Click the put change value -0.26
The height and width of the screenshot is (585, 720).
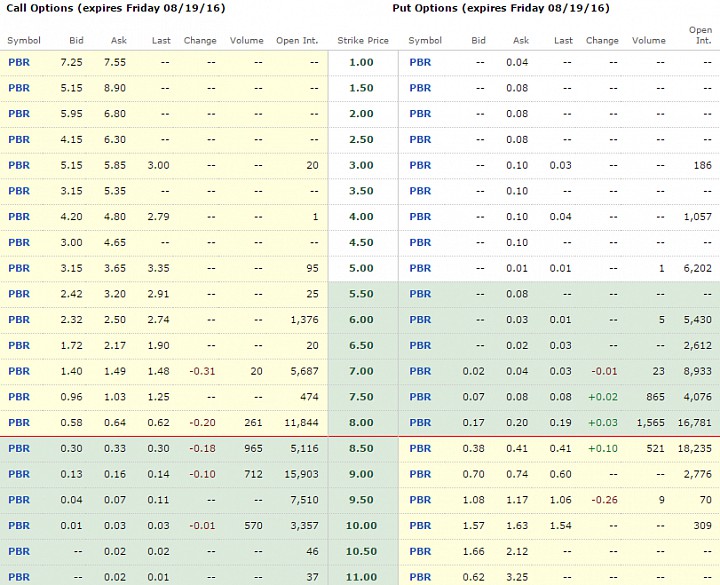604,500
